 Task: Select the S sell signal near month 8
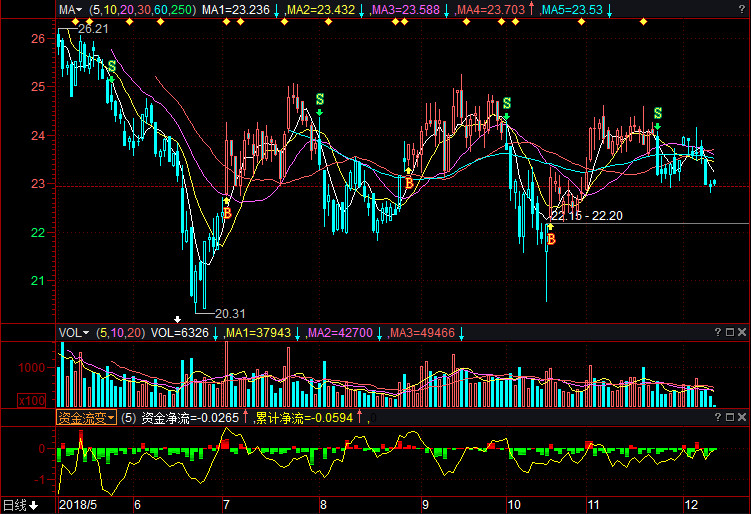[x=320, y=100]
